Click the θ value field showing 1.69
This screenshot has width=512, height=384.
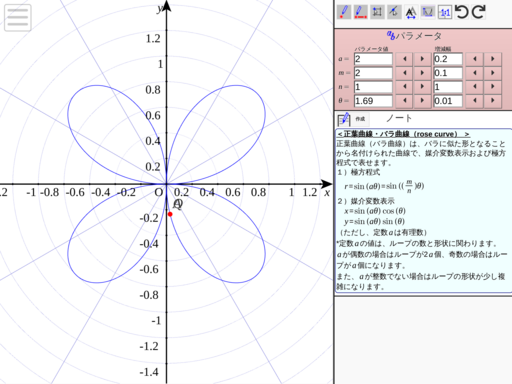[373, 101]
